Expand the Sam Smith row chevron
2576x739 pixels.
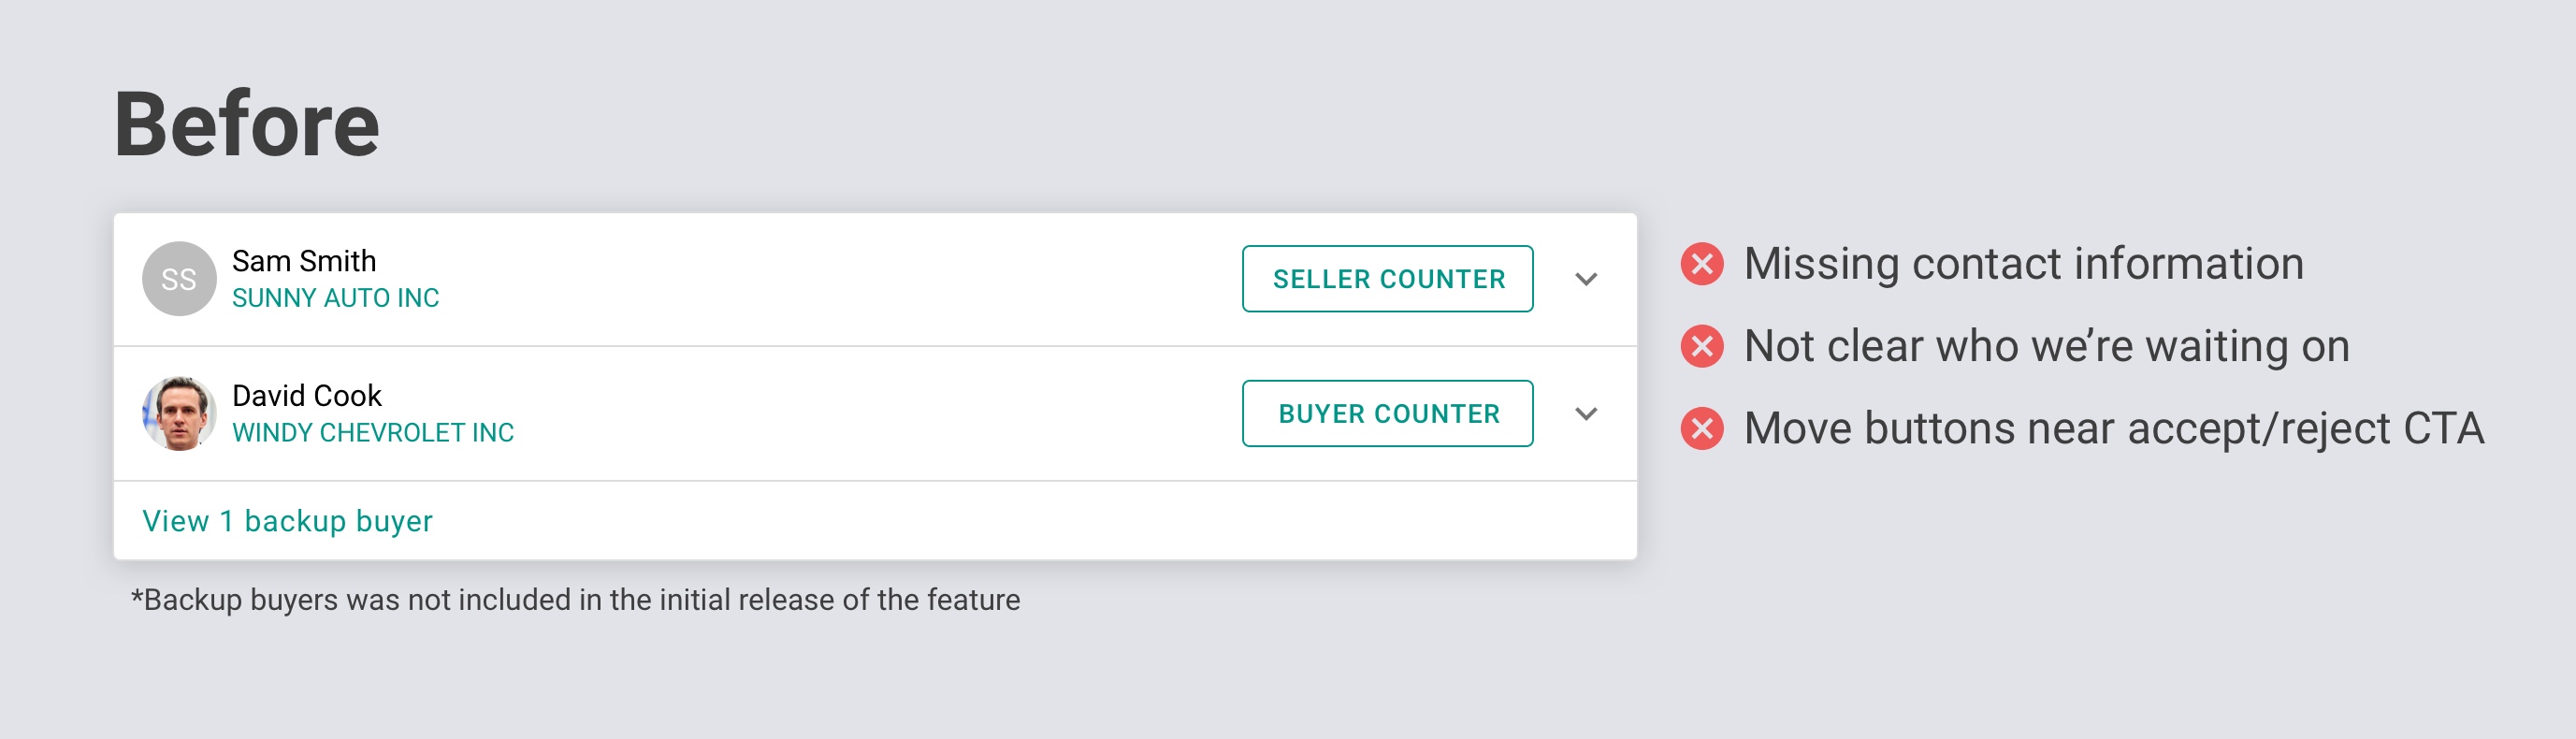click(1586, 279)
